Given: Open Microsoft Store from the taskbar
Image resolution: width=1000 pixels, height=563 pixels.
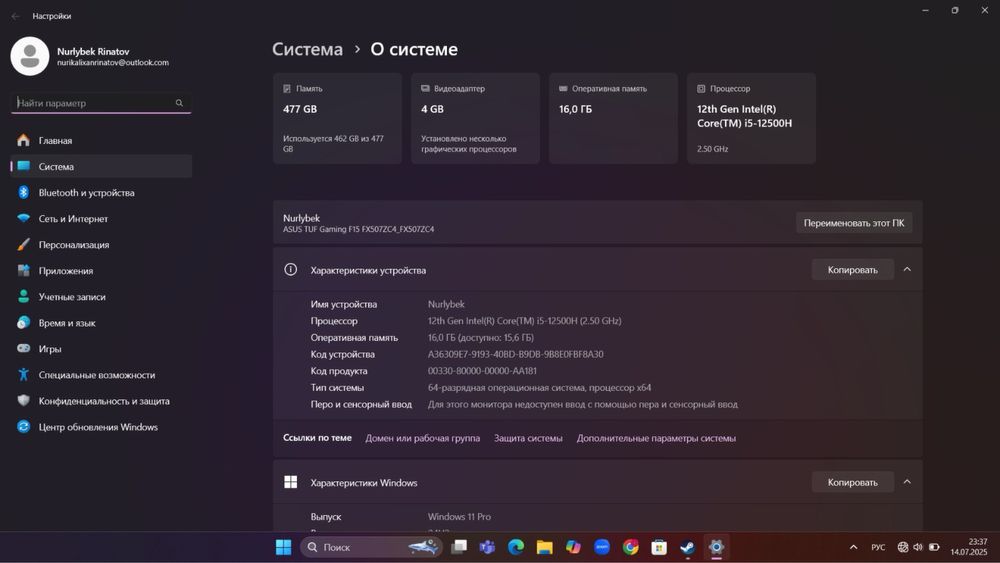Looking at the screenshot, I should 659,547.
